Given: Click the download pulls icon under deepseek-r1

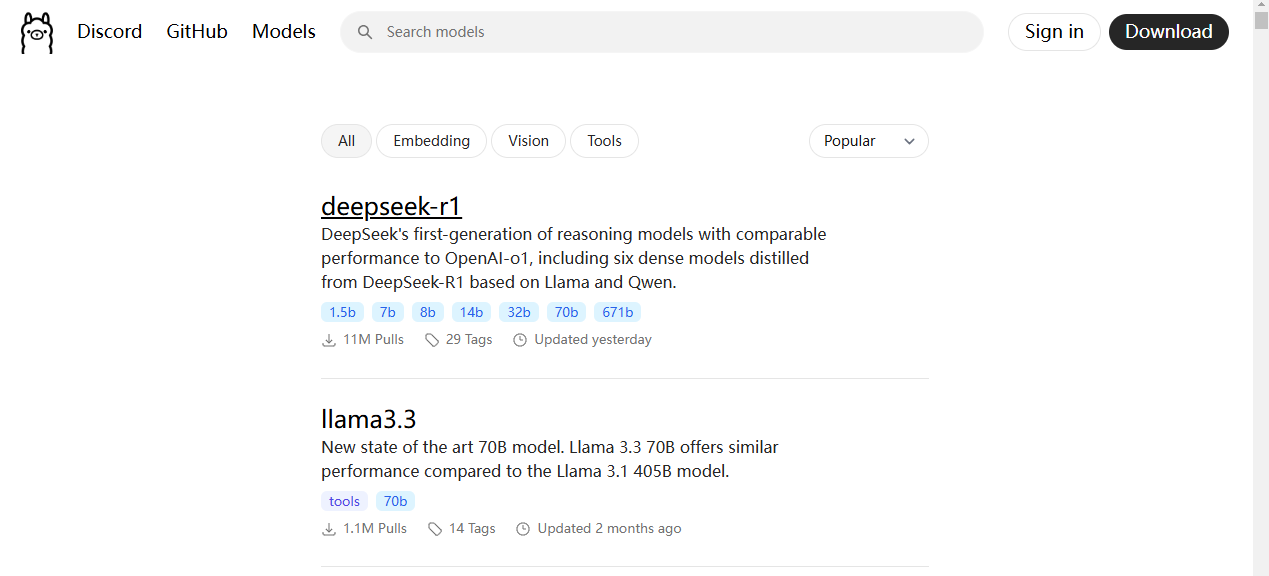Looking at the screenshot, I should click(329, 340).
